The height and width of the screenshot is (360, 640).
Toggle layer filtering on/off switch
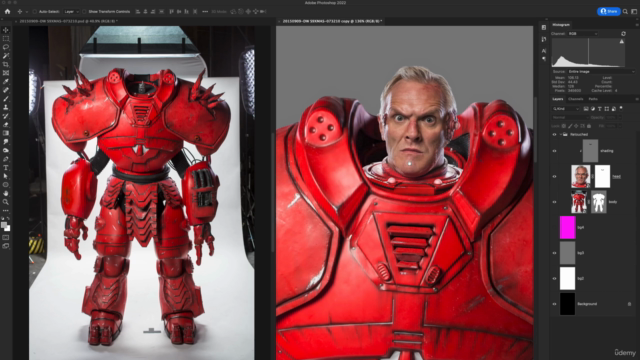[621, 109]
